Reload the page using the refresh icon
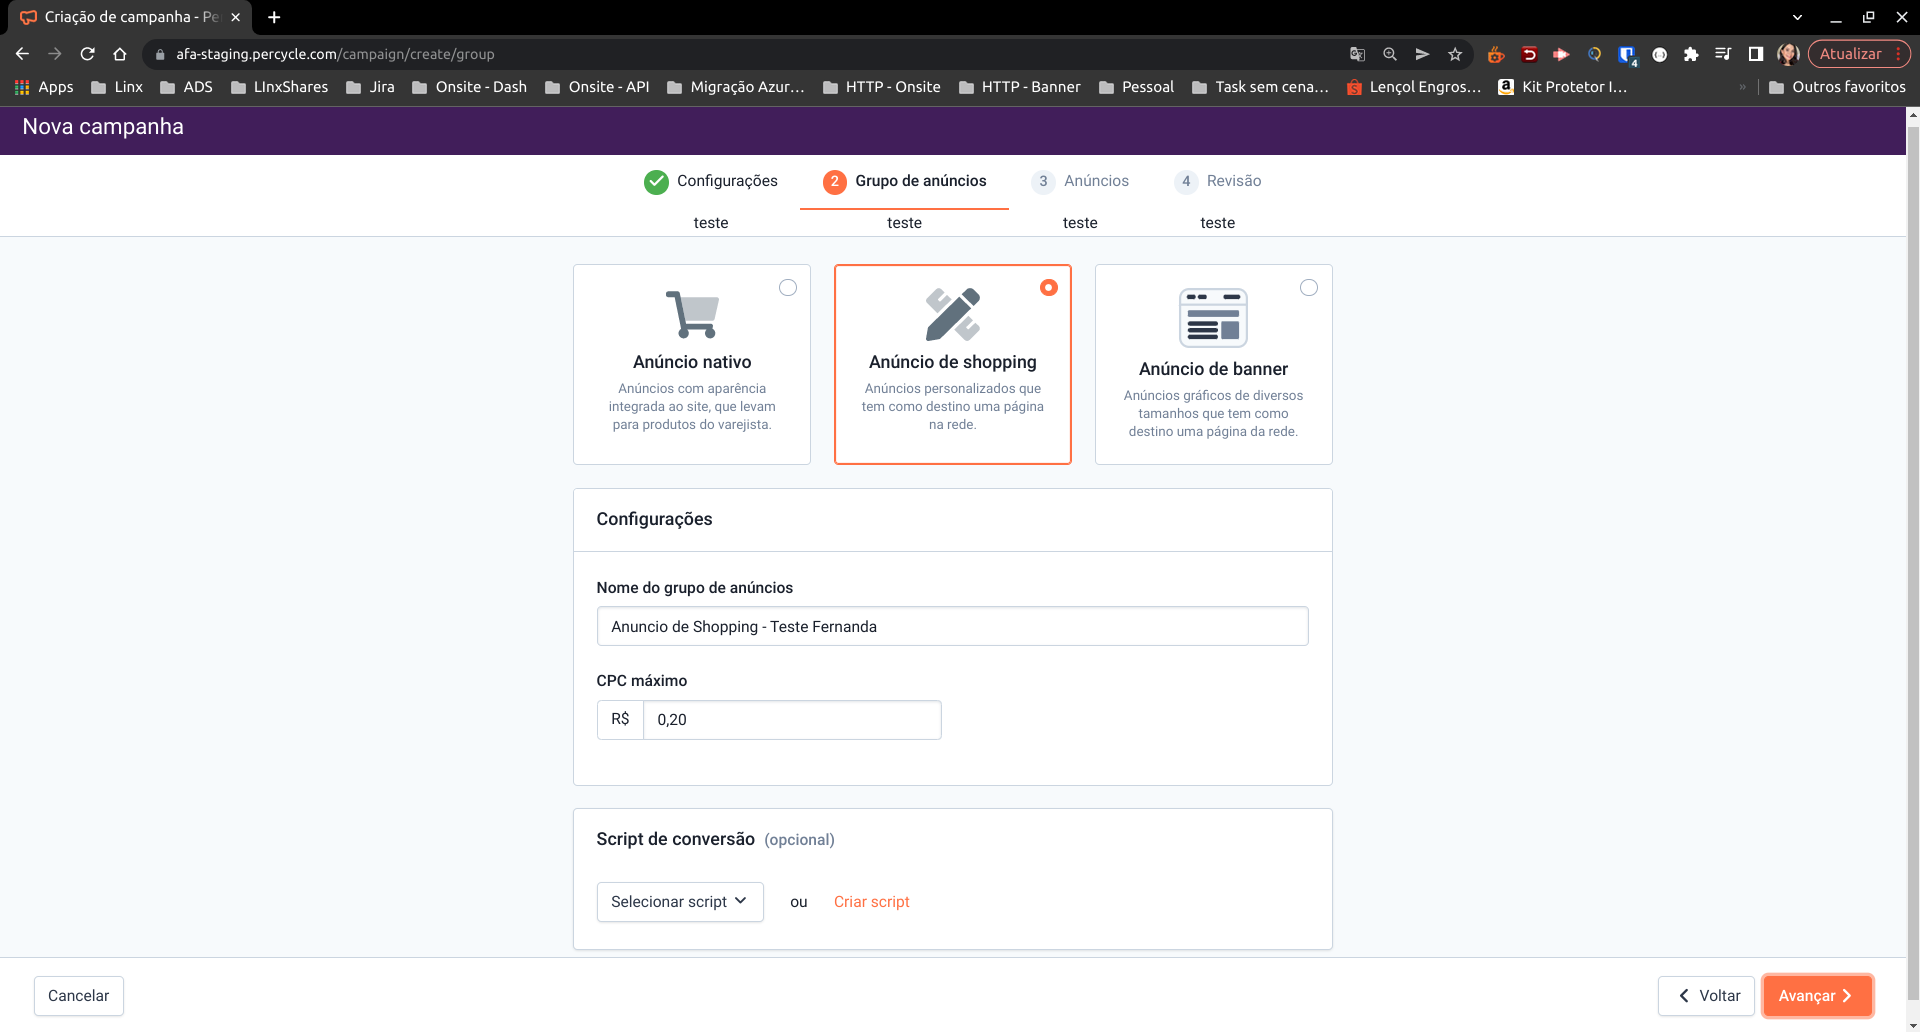 88,54
